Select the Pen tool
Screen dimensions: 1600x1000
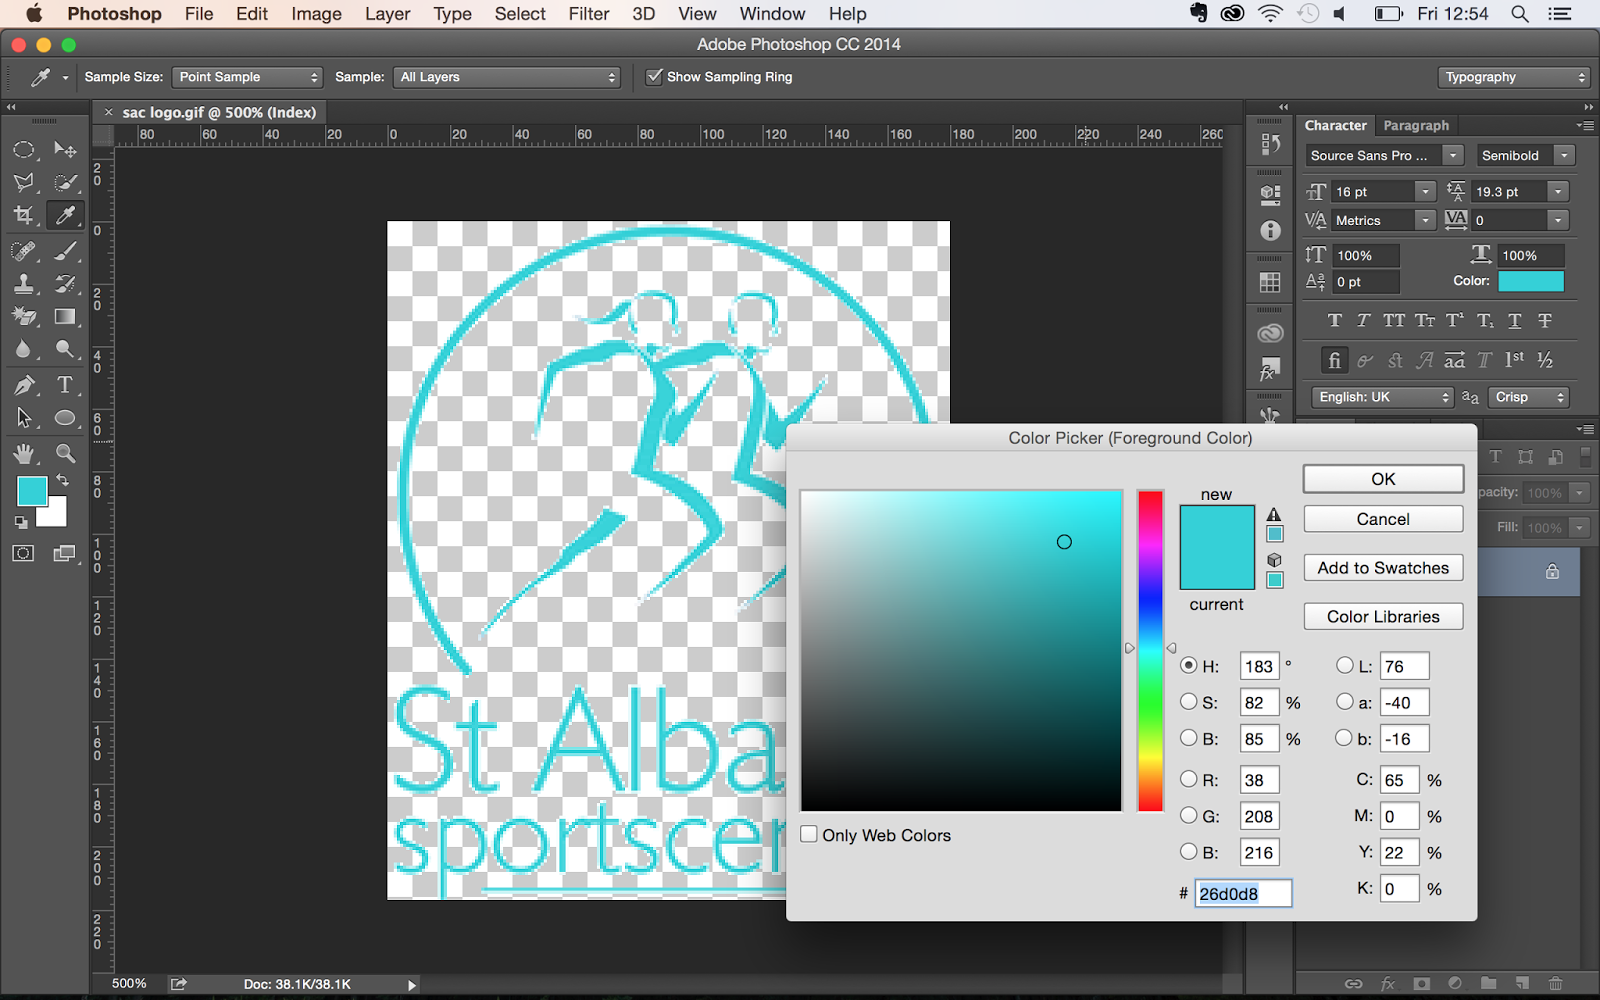[x=24, y=385]
